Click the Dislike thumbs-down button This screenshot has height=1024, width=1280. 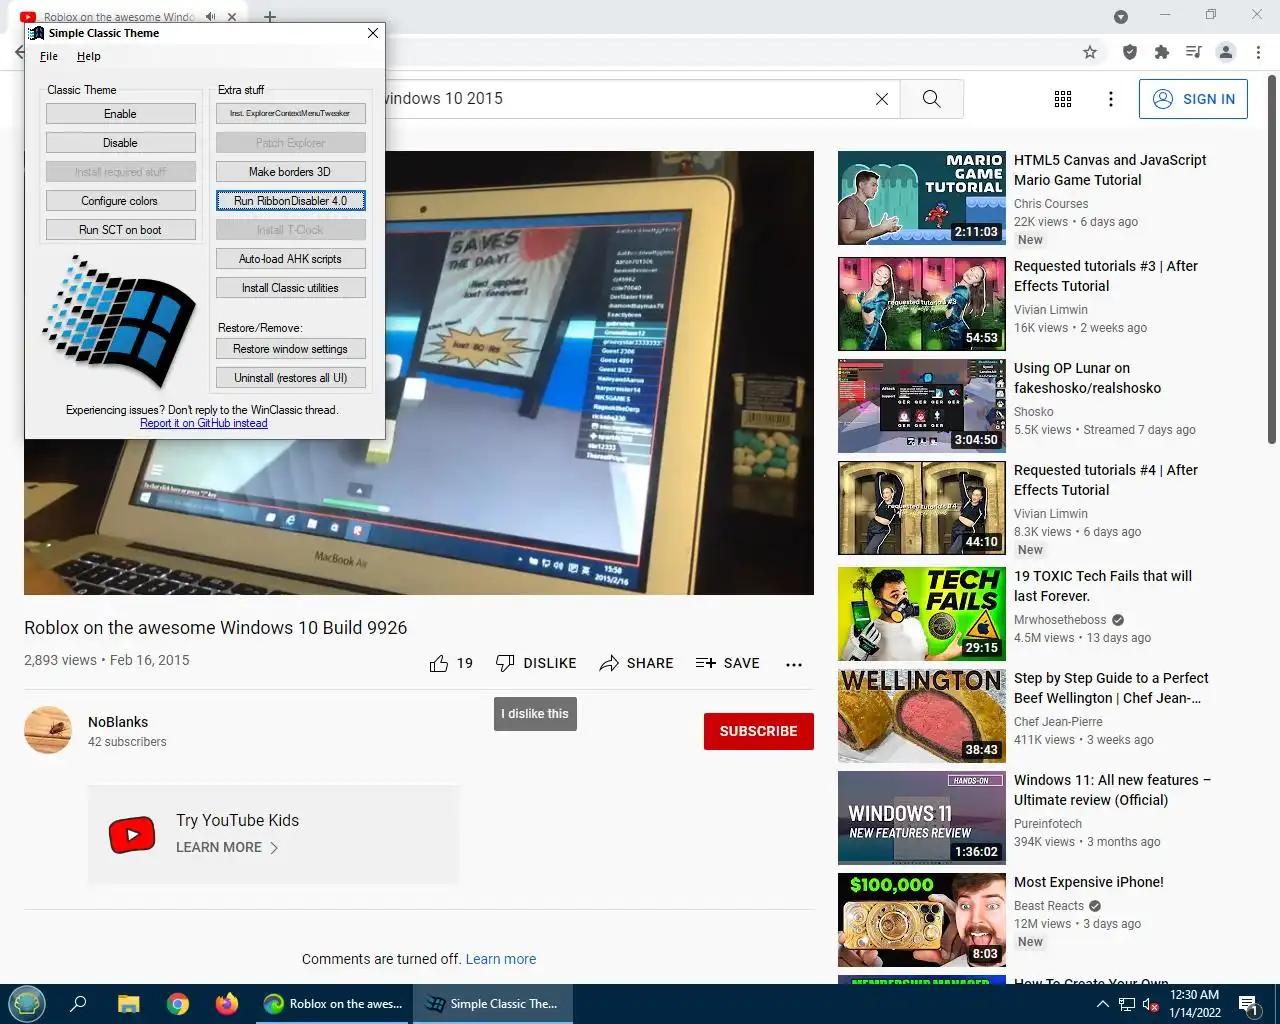[536, 663]
